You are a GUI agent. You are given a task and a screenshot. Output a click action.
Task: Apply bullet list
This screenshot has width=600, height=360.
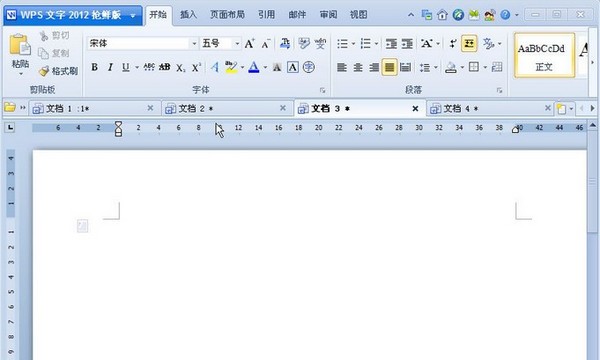click(342, 44)
